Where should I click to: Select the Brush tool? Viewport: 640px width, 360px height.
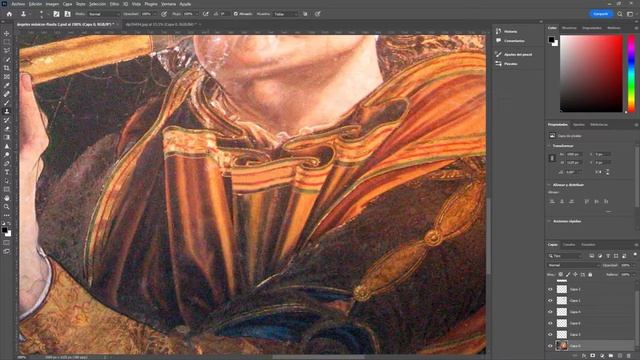pyautogui.click(x=7, y=102)
